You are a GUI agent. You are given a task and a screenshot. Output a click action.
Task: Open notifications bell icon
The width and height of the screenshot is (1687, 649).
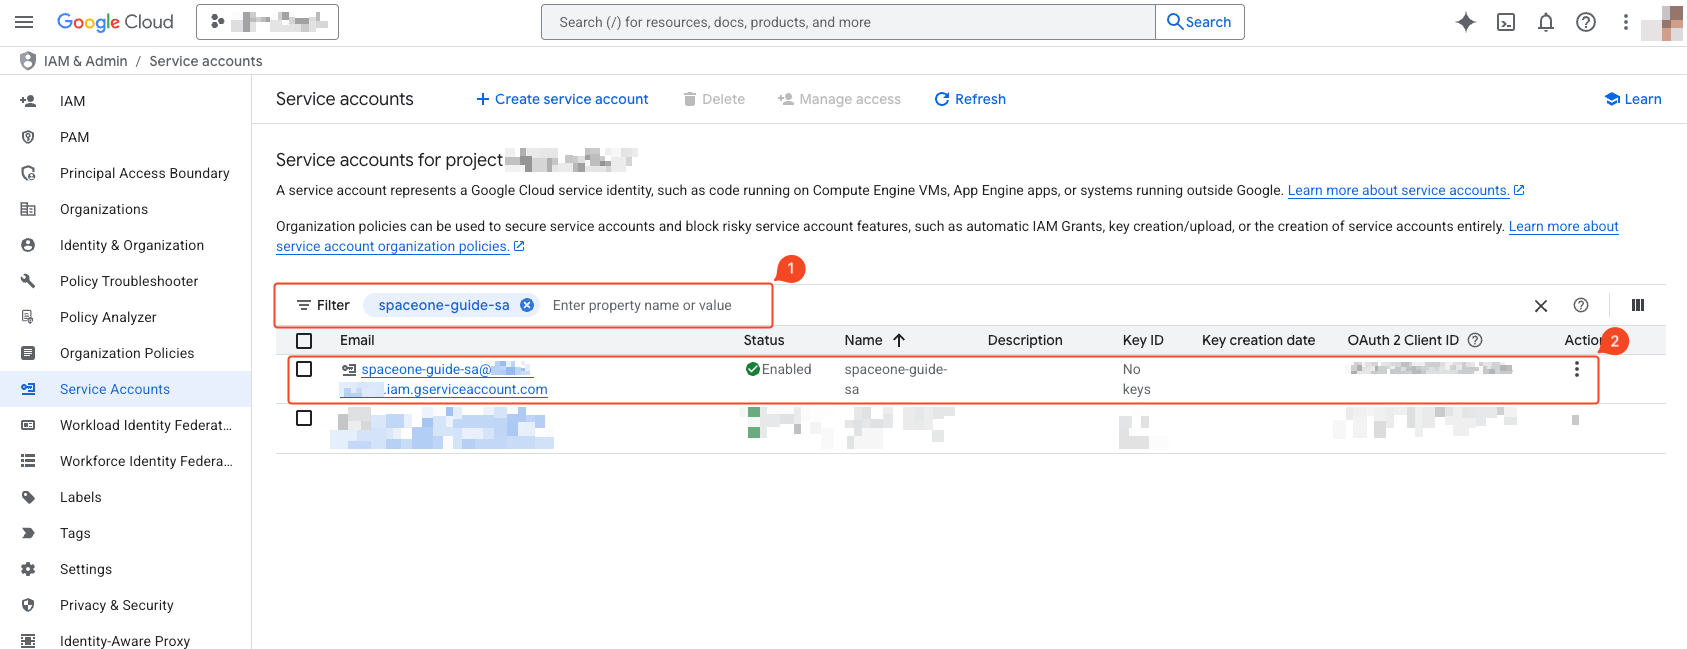coord(1546,22)
